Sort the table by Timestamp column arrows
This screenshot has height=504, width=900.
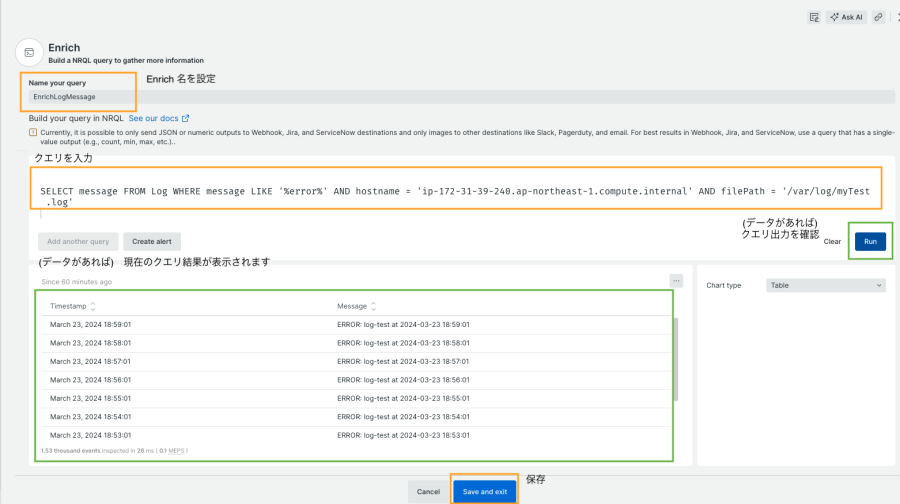click(x=93, y=306)
